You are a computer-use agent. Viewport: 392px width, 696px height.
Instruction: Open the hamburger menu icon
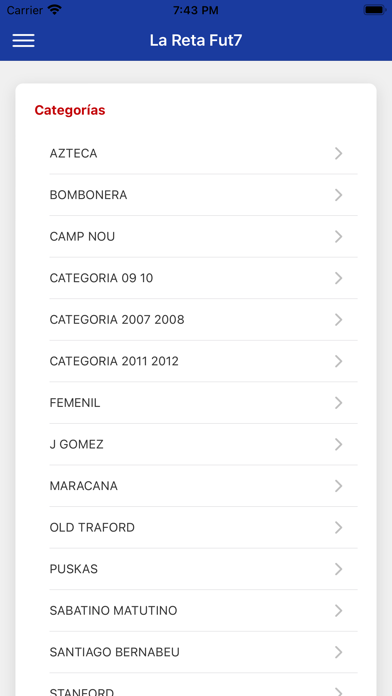pyautogui.click(x=23, y=40)
